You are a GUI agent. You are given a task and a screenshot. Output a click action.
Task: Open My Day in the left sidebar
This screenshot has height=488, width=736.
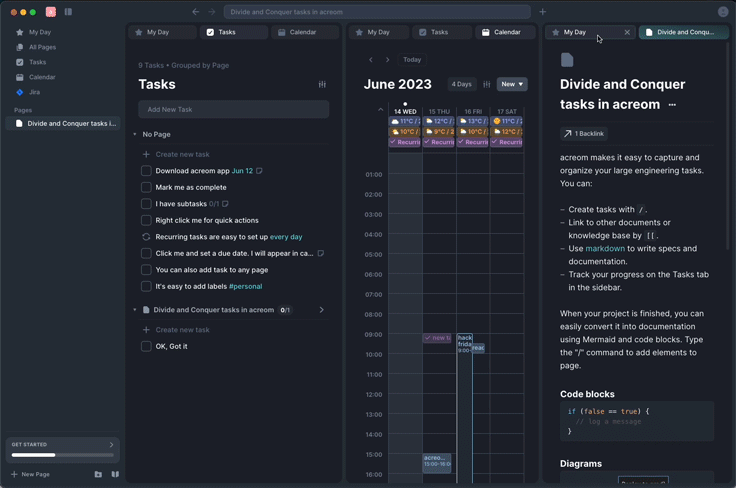40,32
